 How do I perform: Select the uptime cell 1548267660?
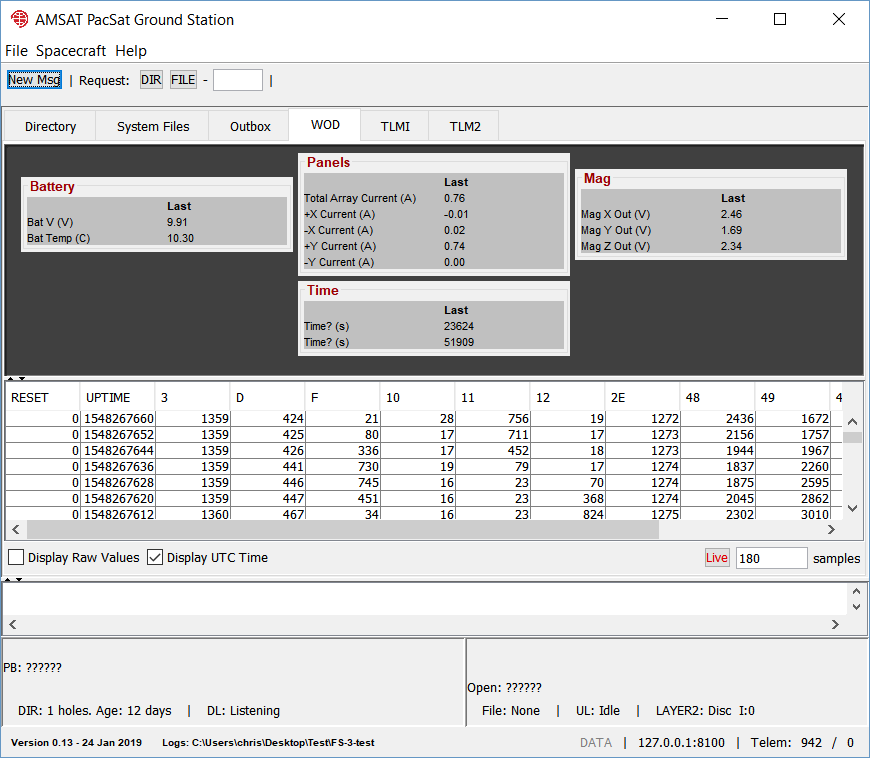tap(118, 418)
